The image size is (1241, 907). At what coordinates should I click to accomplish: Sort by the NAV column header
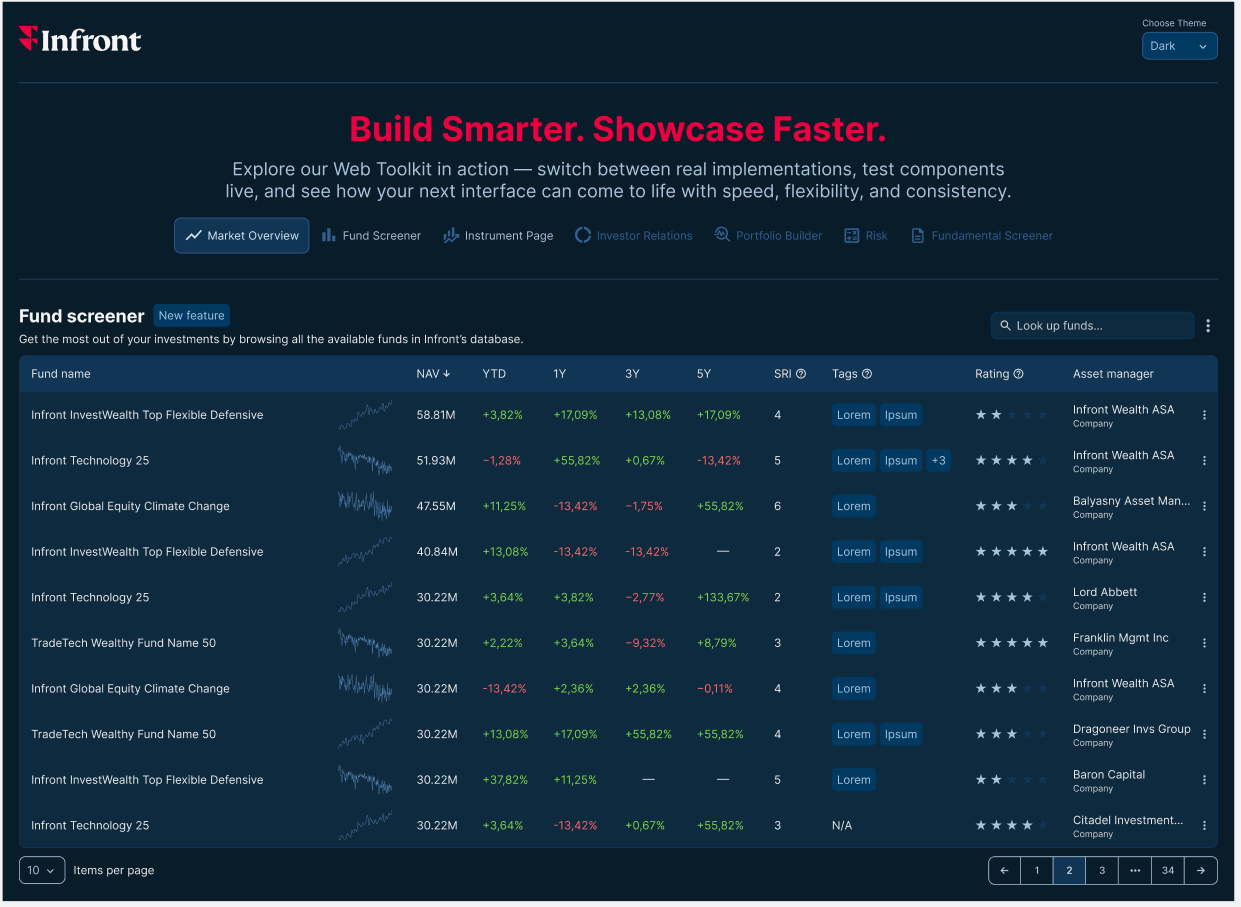(433, 374)
